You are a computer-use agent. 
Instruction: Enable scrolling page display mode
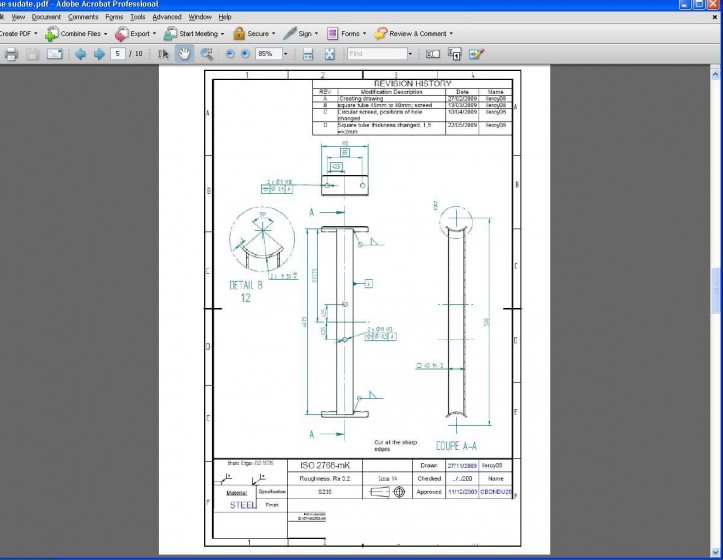pos(309,54)
